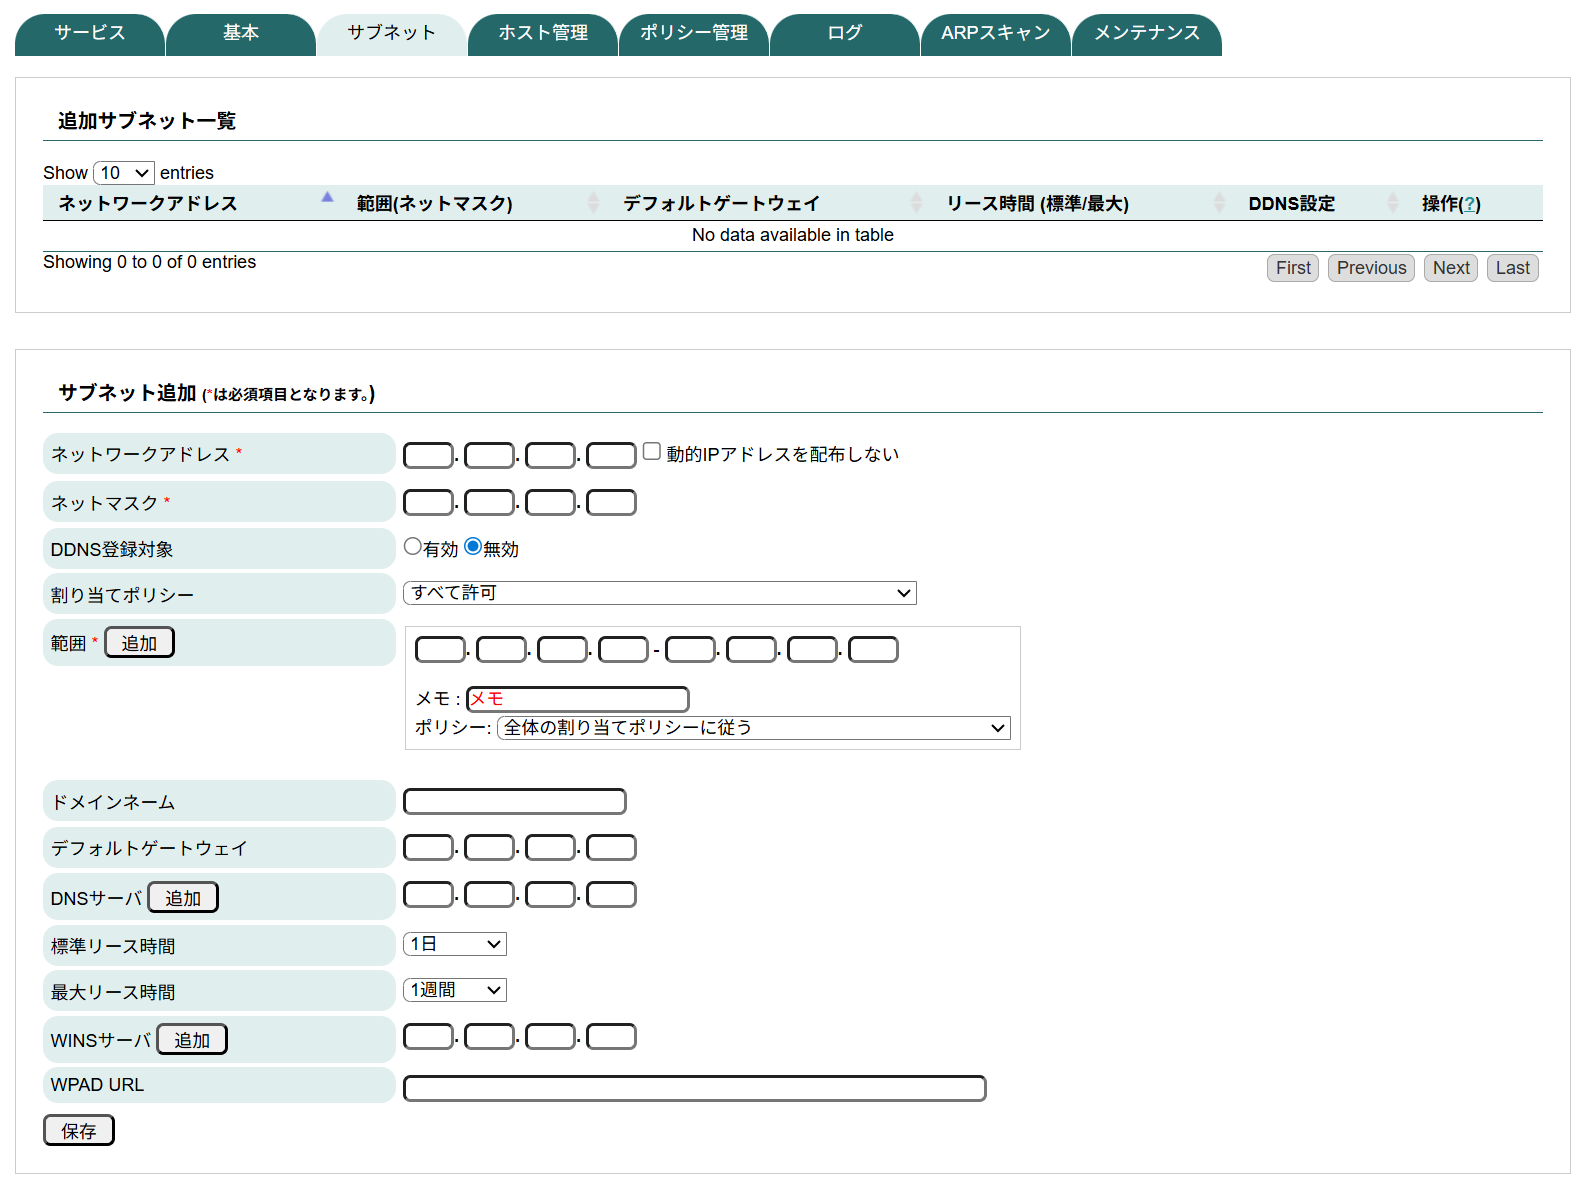Select 無効 for DDNS登録対象

click(x=473, y=547)
